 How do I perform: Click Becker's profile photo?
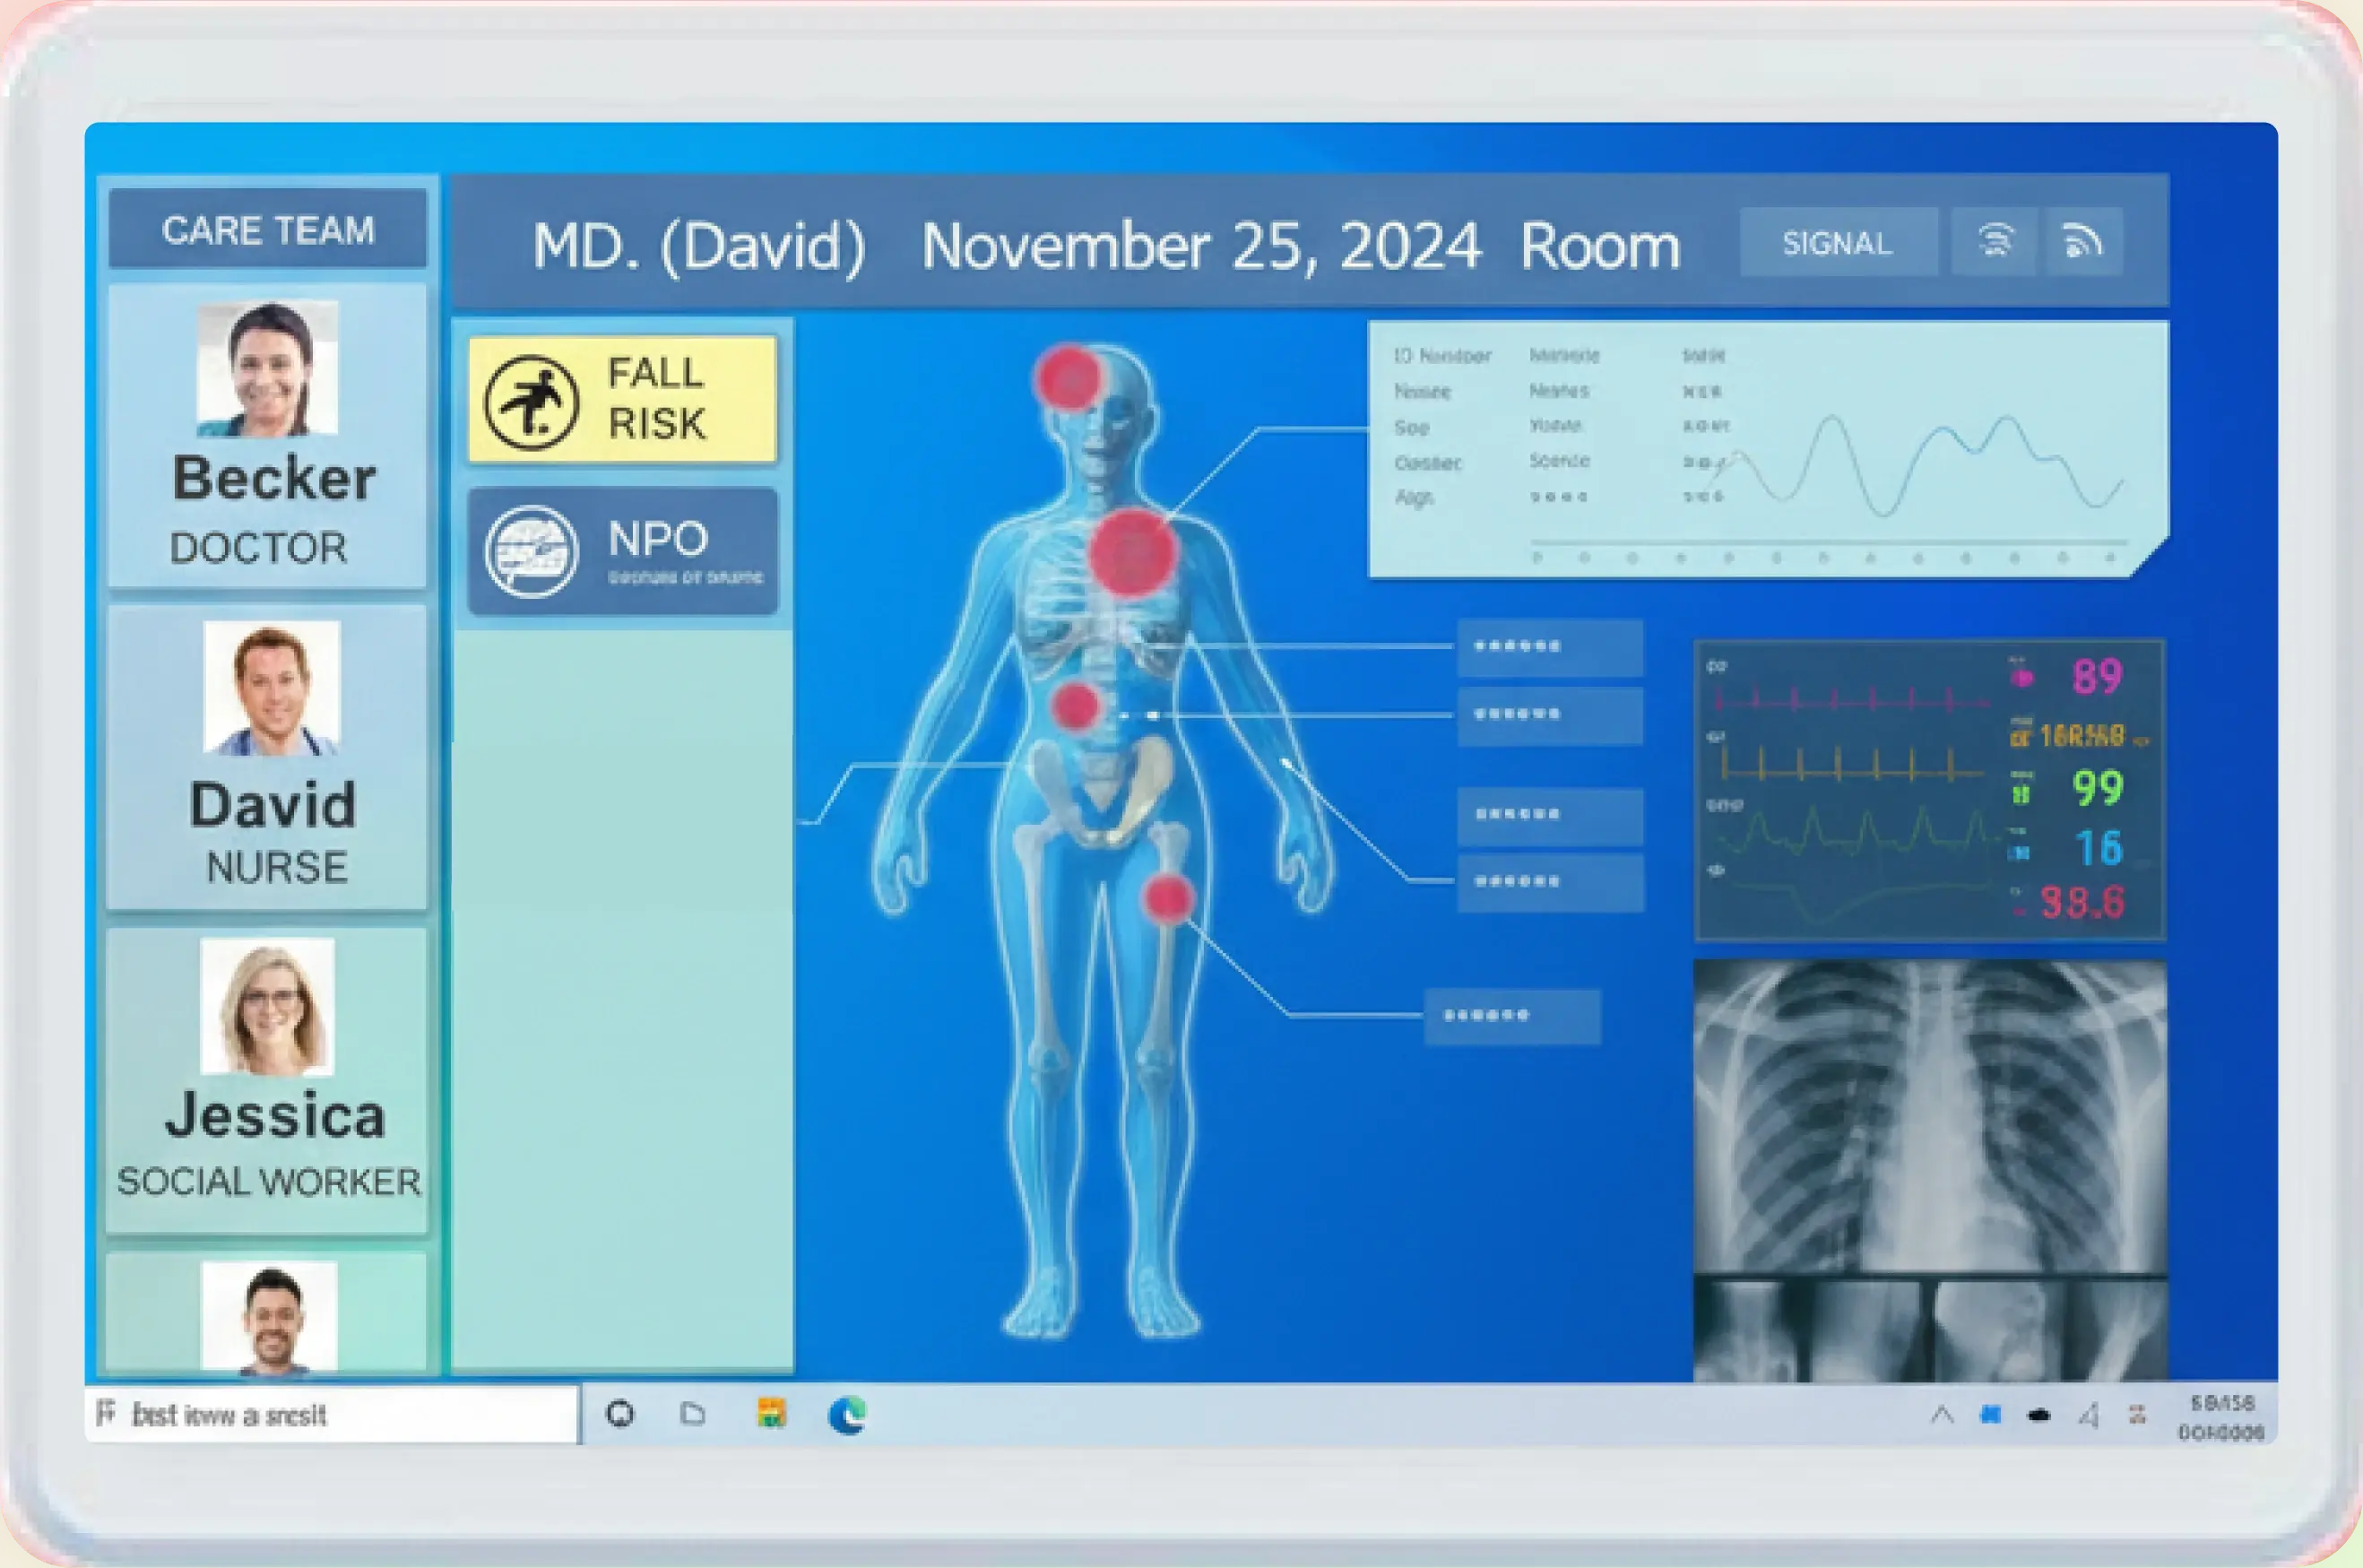[267, 369]
